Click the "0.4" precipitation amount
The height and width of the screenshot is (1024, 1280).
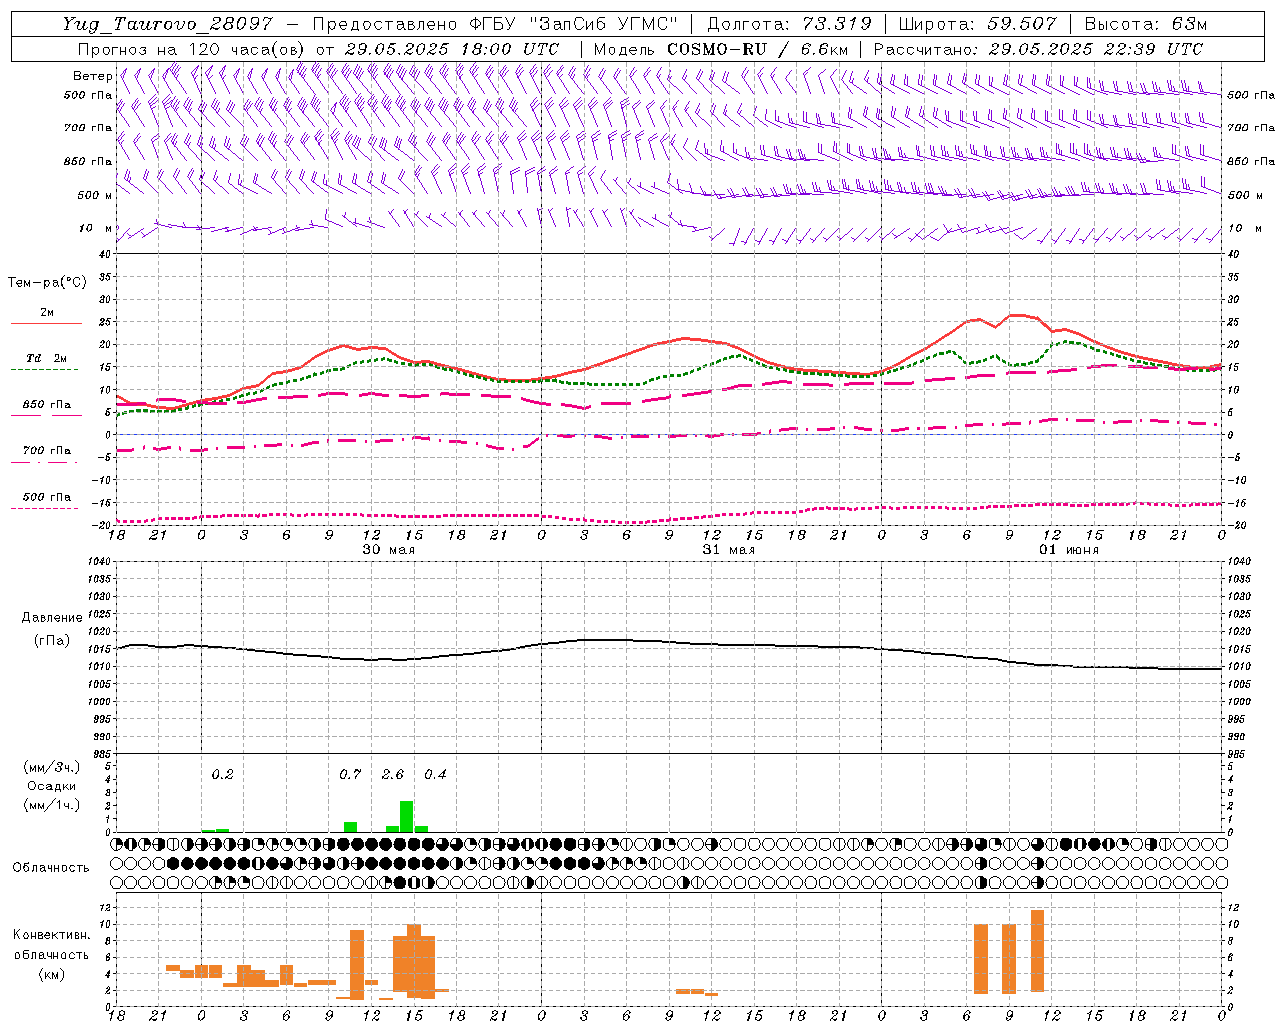click(x=435, y=774)
